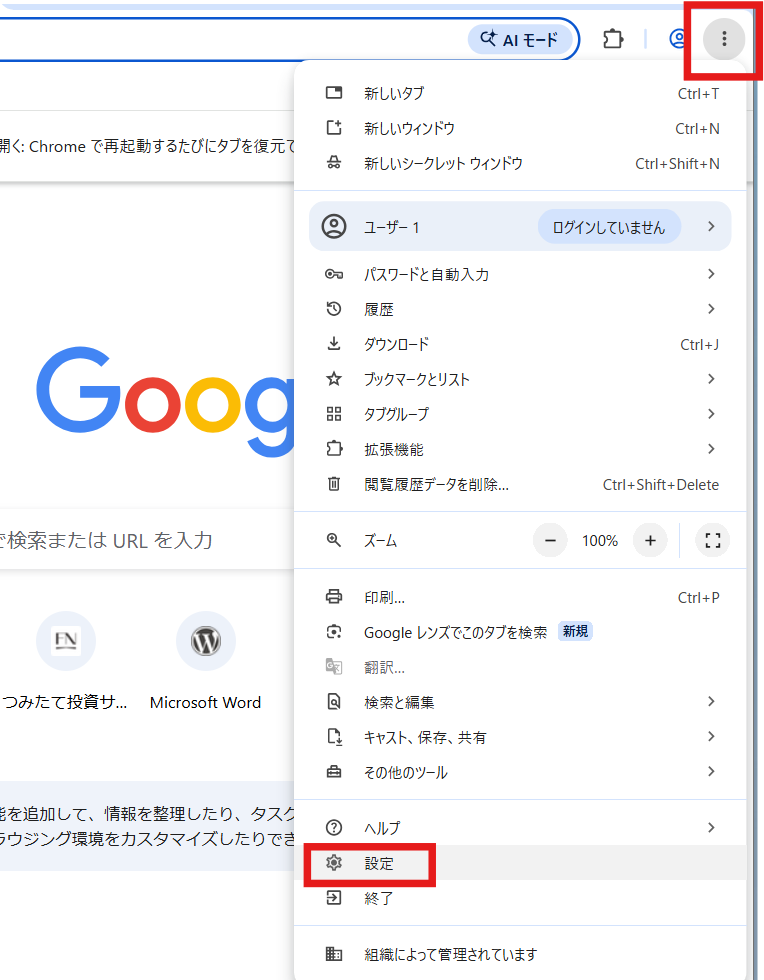Screen dimensions: 764x980
Task: Open 検索と編集 submenu
Action: [520, 702]
